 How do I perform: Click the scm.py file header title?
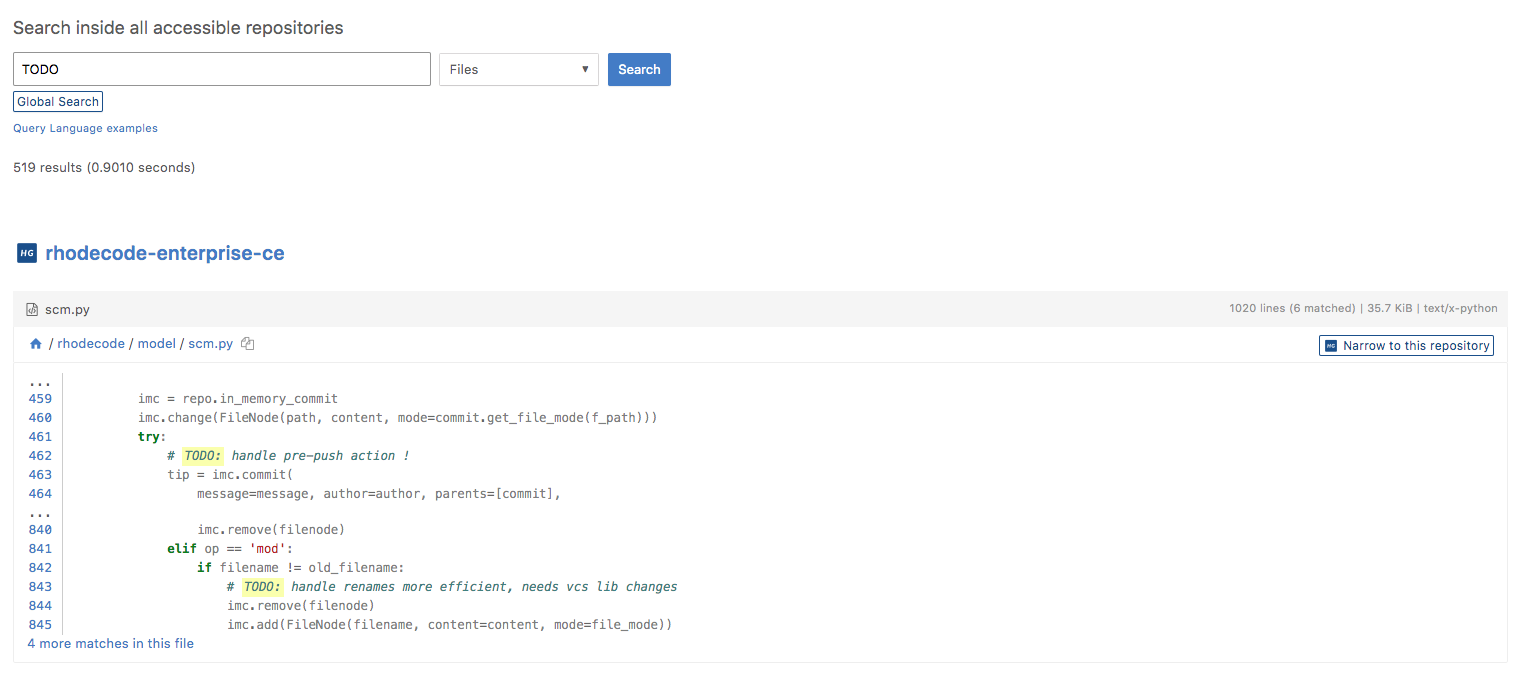67,310
